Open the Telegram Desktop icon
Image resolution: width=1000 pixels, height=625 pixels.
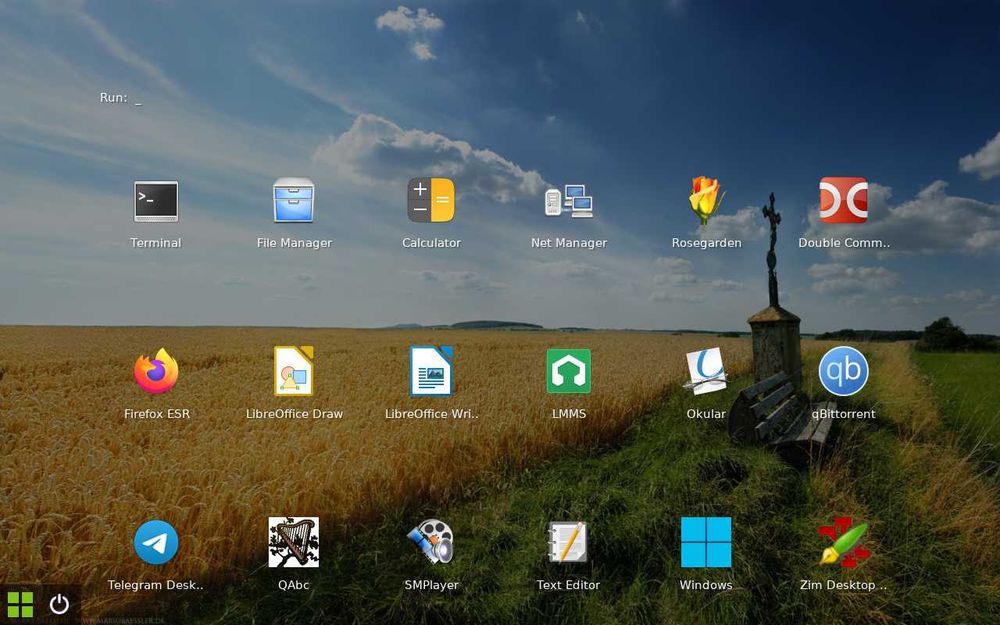click(156, 542)
